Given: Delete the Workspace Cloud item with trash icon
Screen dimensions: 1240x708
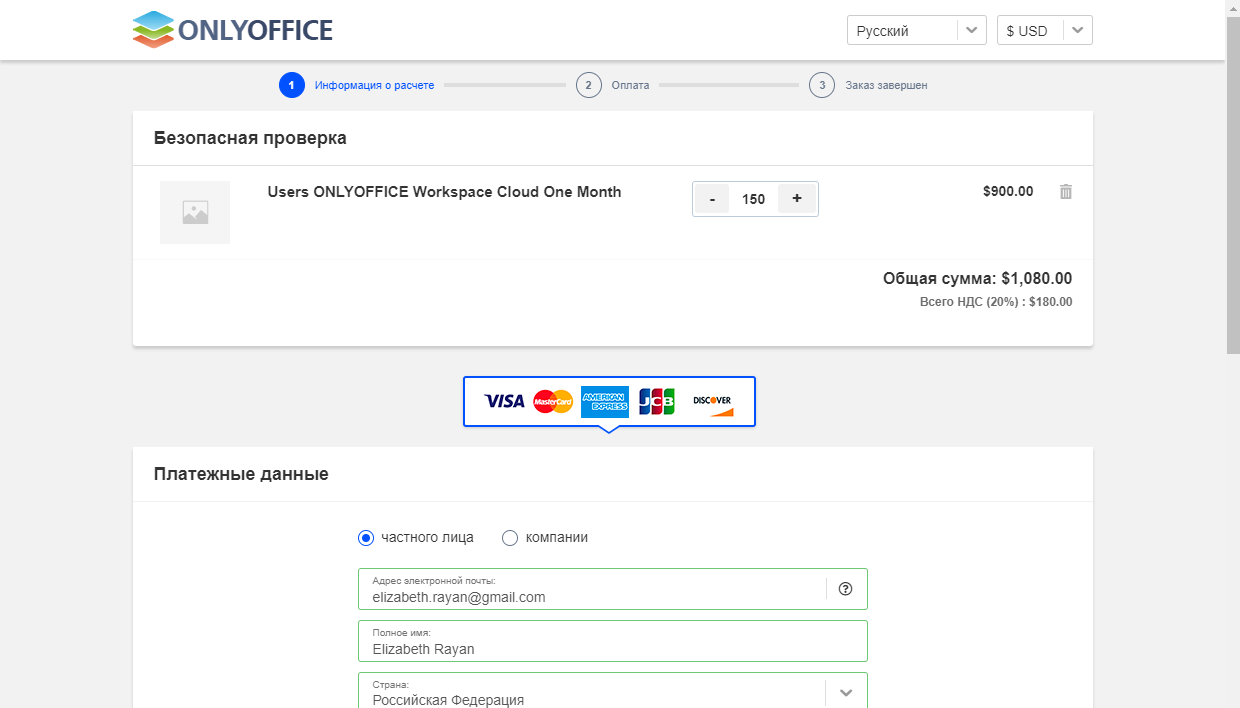Looking at the screenshot, I should pyautogui.click(x=1066, y=191).
